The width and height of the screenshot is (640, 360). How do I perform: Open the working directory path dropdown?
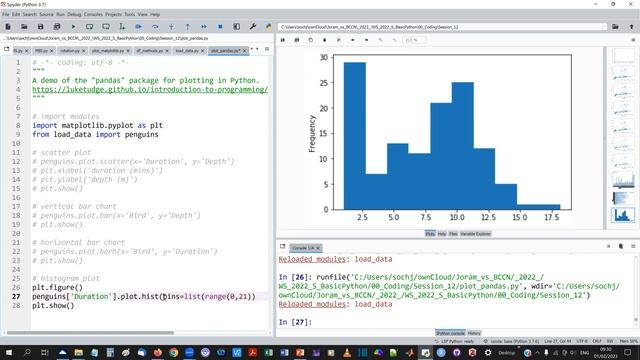604,27
